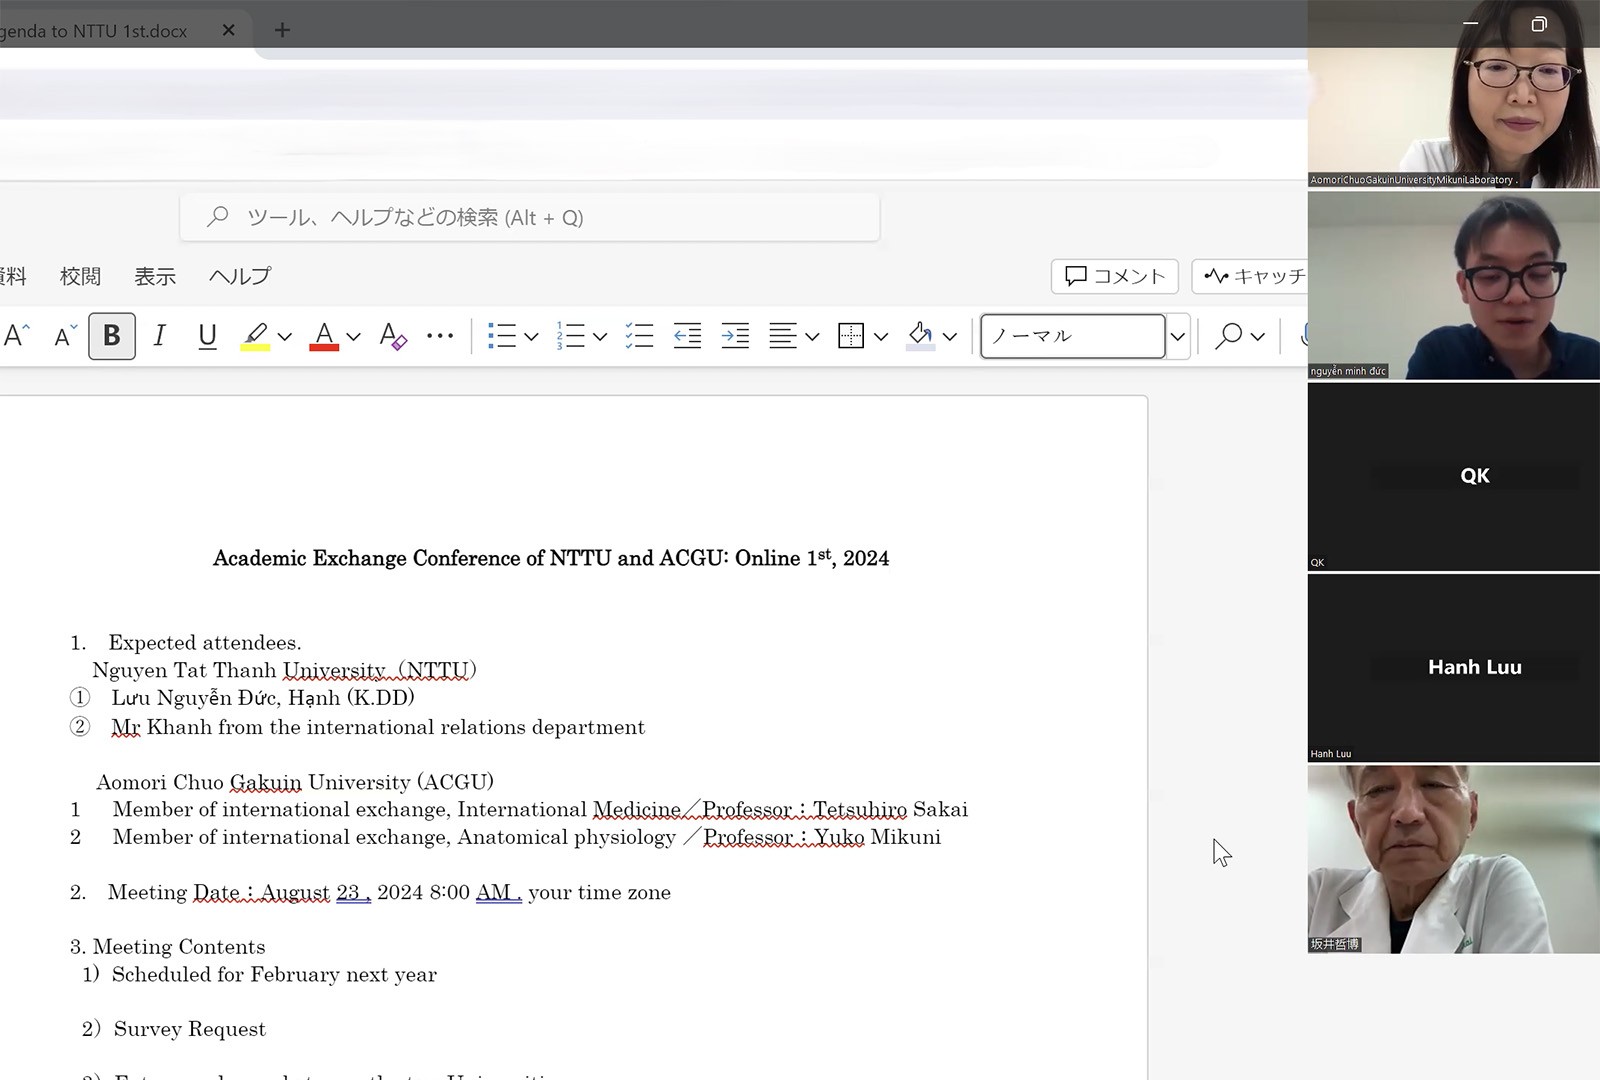Decrease font size with smaller A button
The image size is (1600, 1080).
[x=65, y=336]
